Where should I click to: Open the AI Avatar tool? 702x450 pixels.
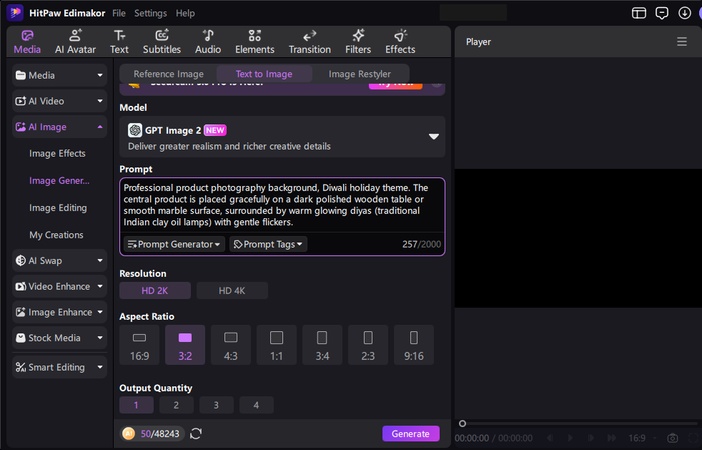pyautogui.click(x=75, y=42)
